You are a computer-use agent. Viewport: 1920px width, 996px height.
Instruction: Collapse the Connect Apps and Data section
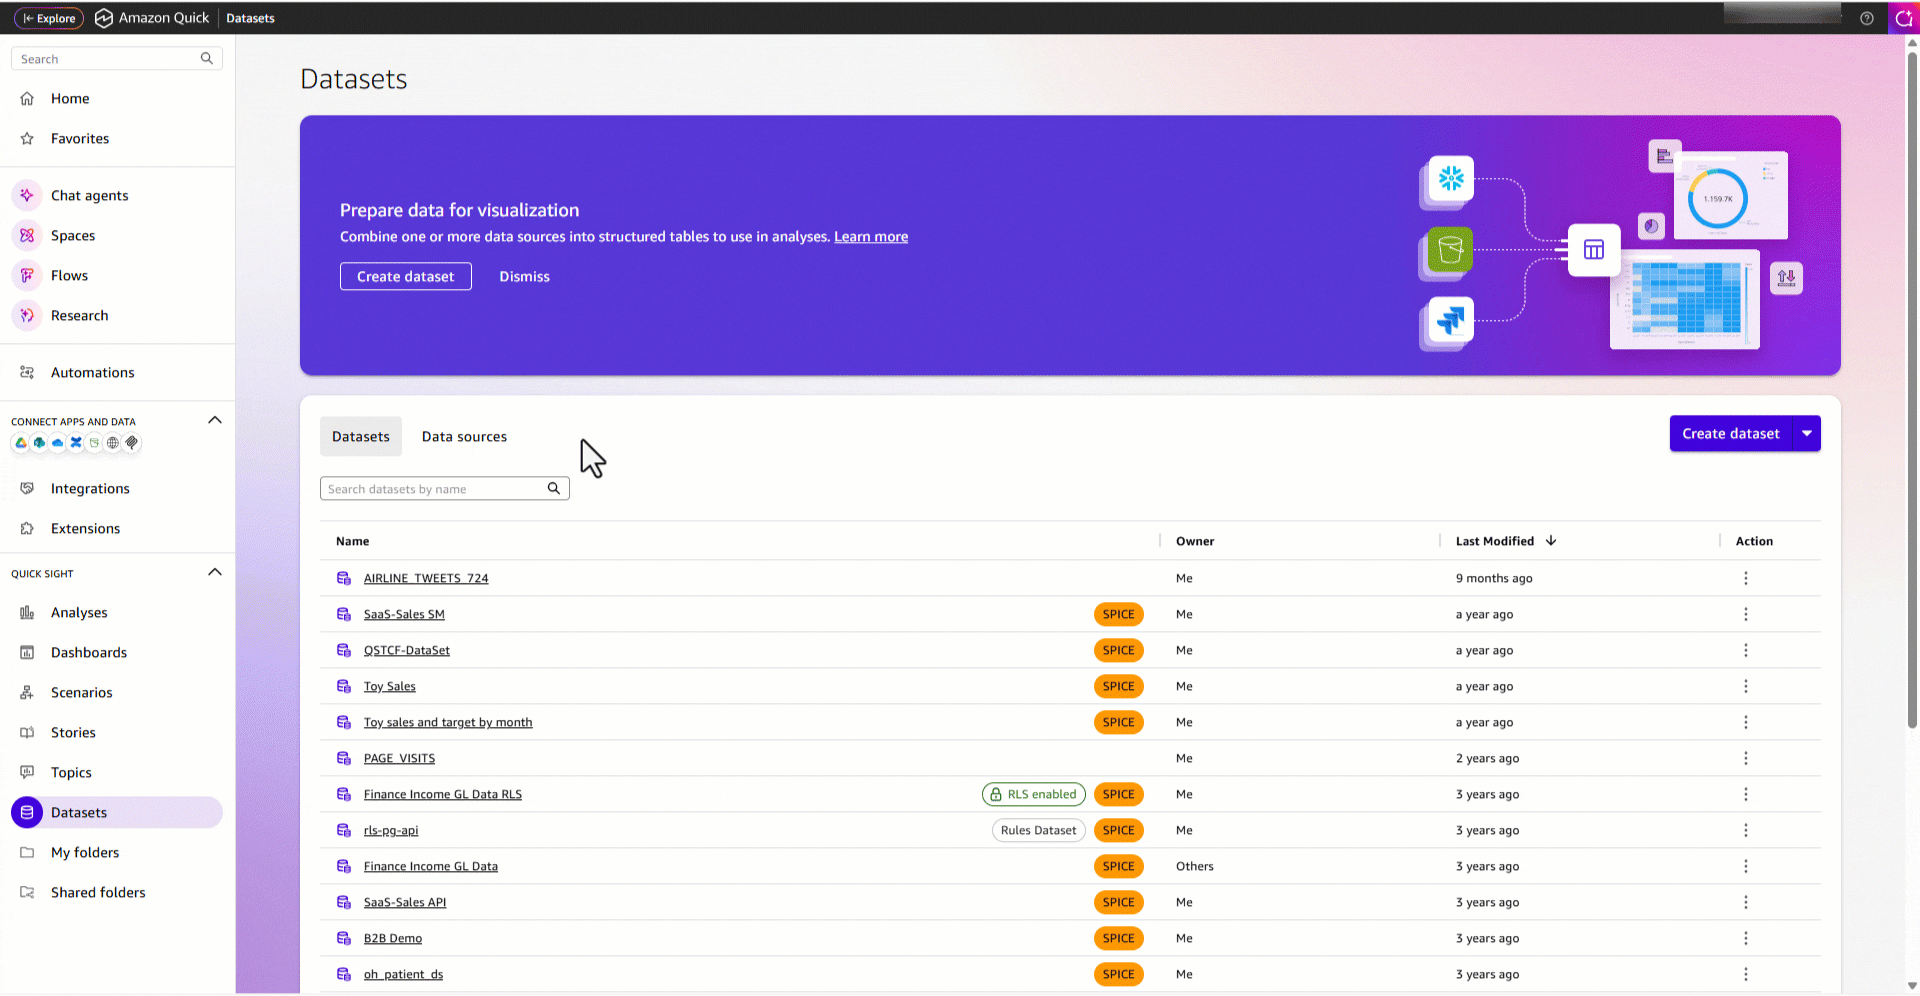[x=215, y=421]
